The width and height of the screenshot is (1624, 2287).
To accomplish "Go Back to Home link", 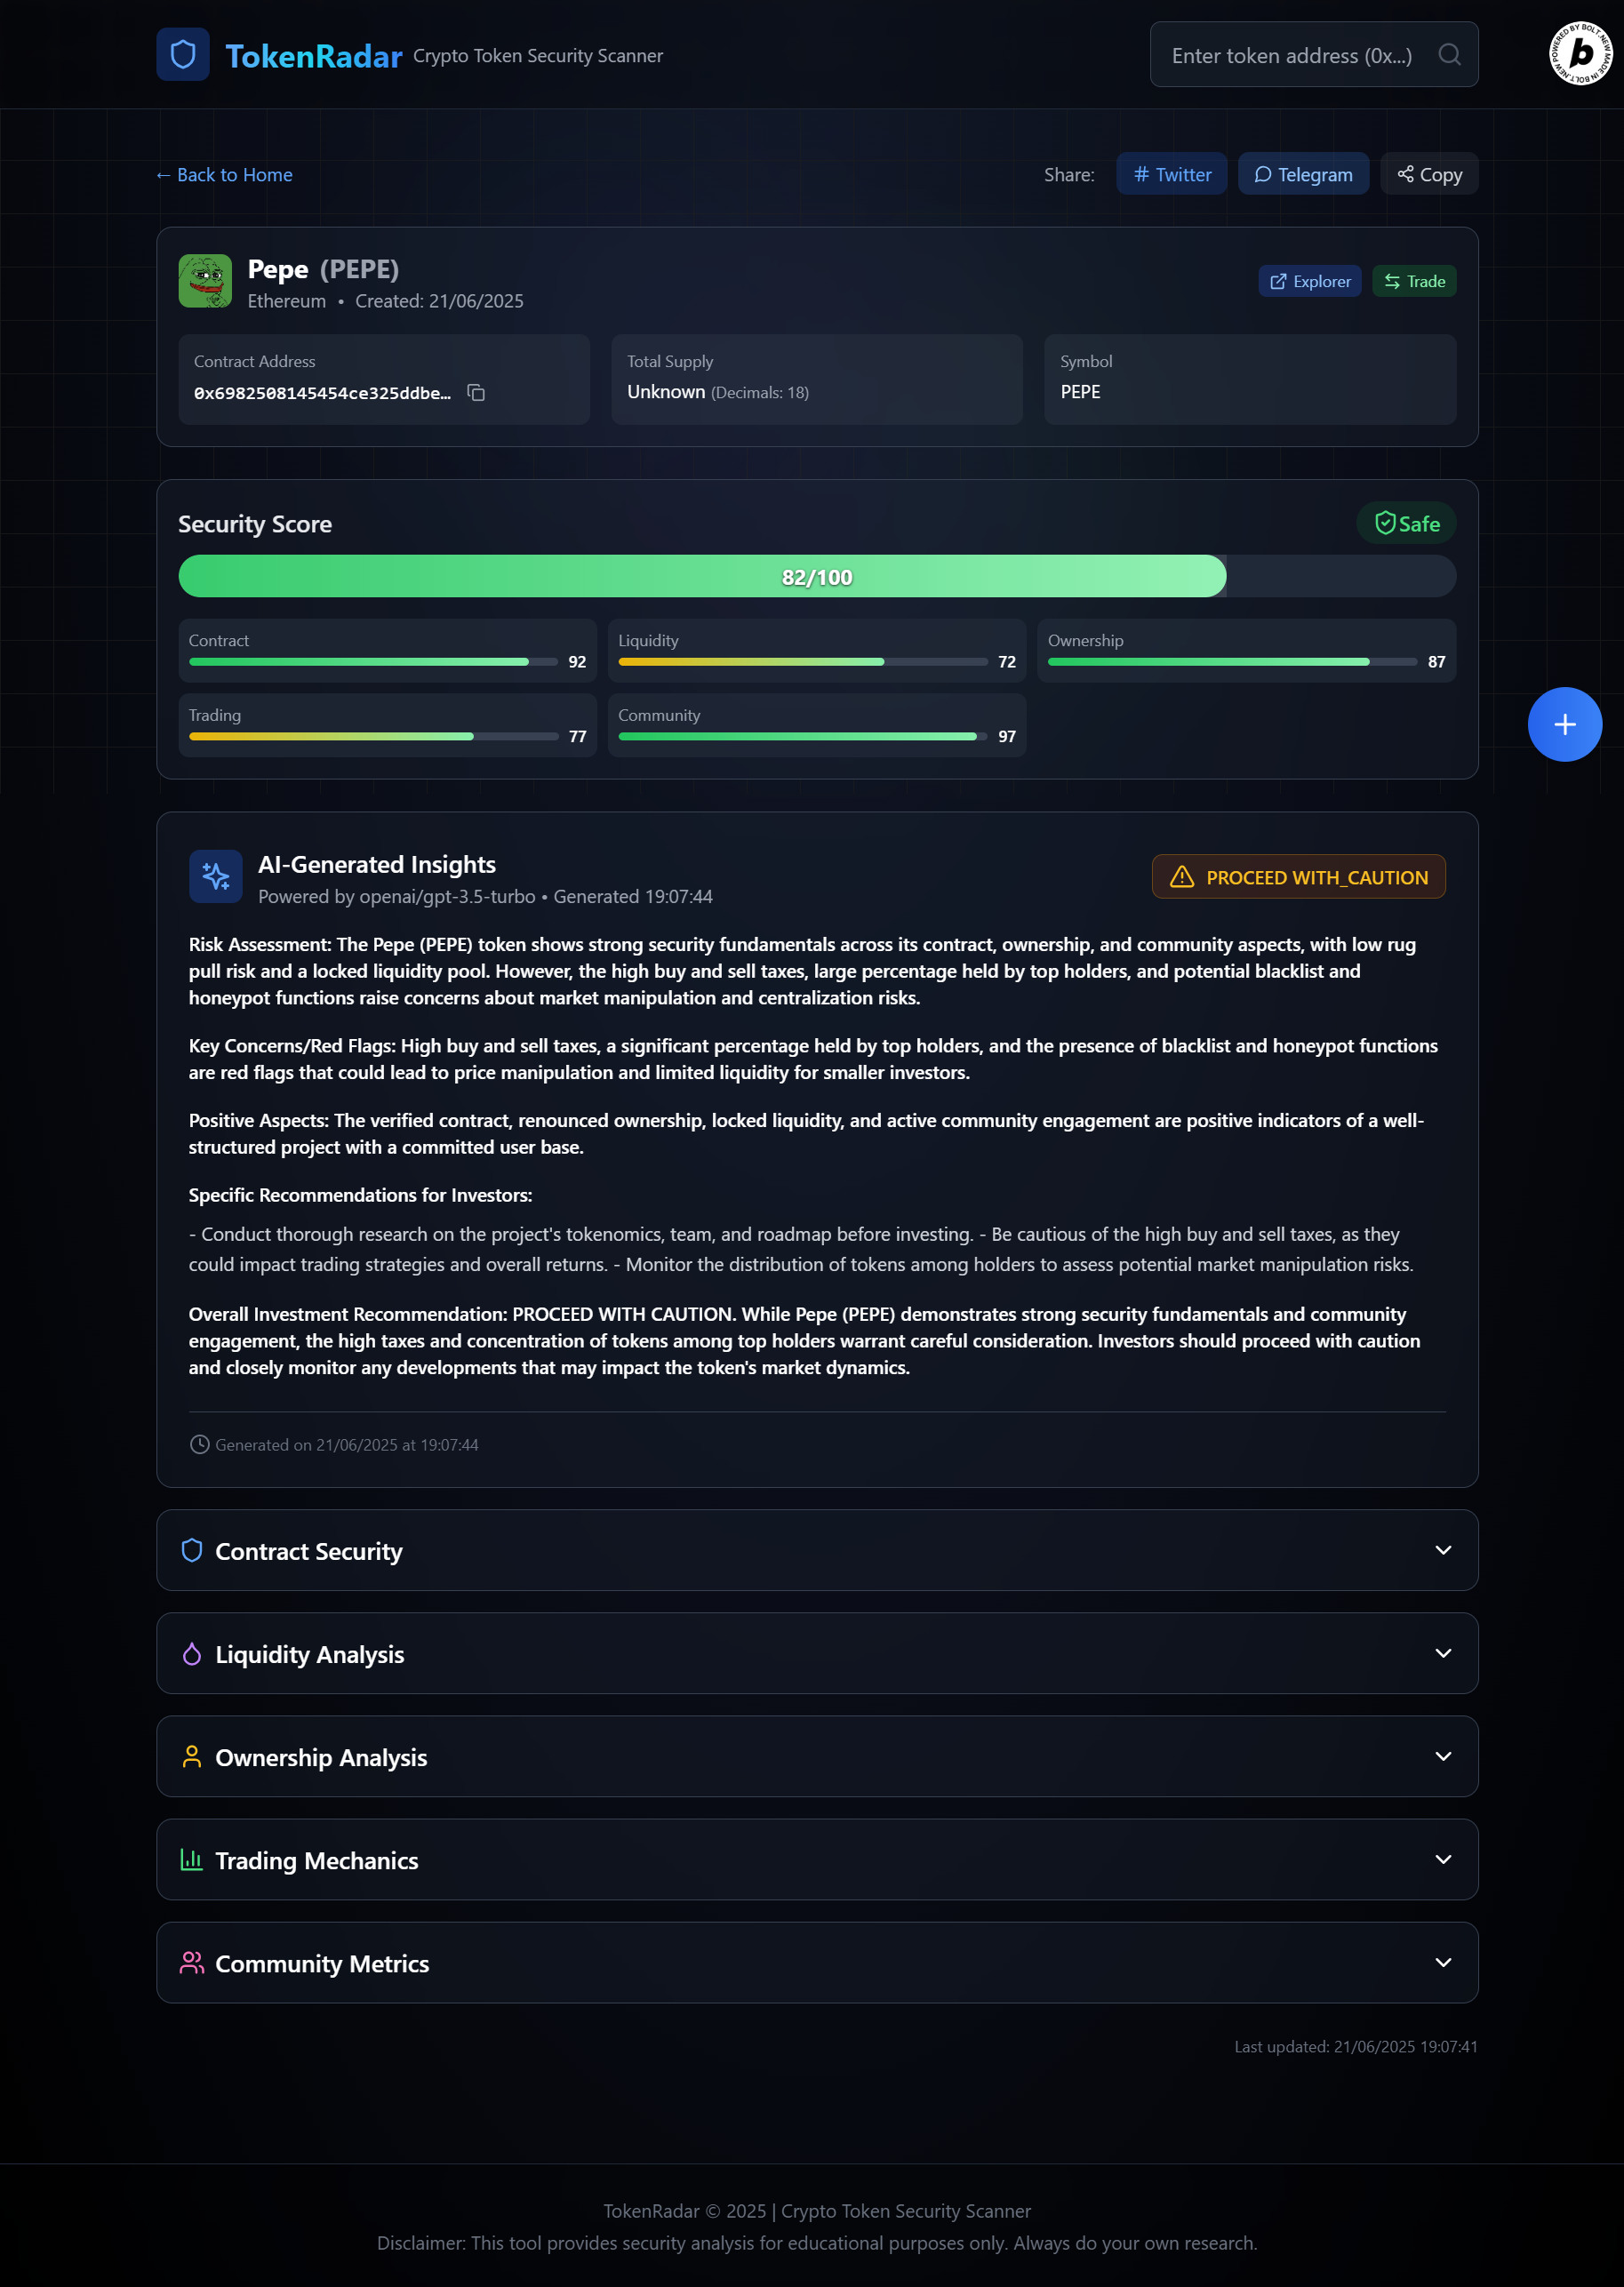I will (x=224, y=175).
